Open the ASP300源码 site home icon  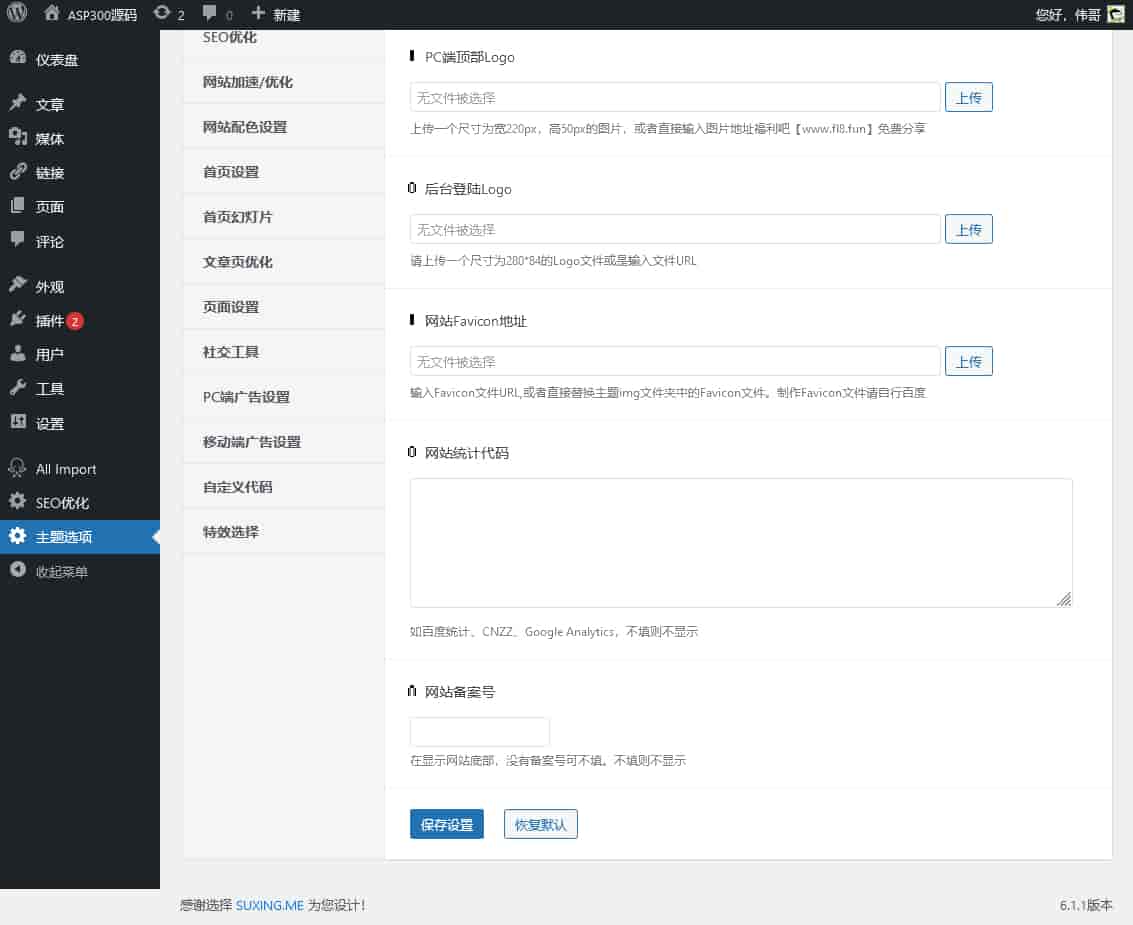[51, 13]
